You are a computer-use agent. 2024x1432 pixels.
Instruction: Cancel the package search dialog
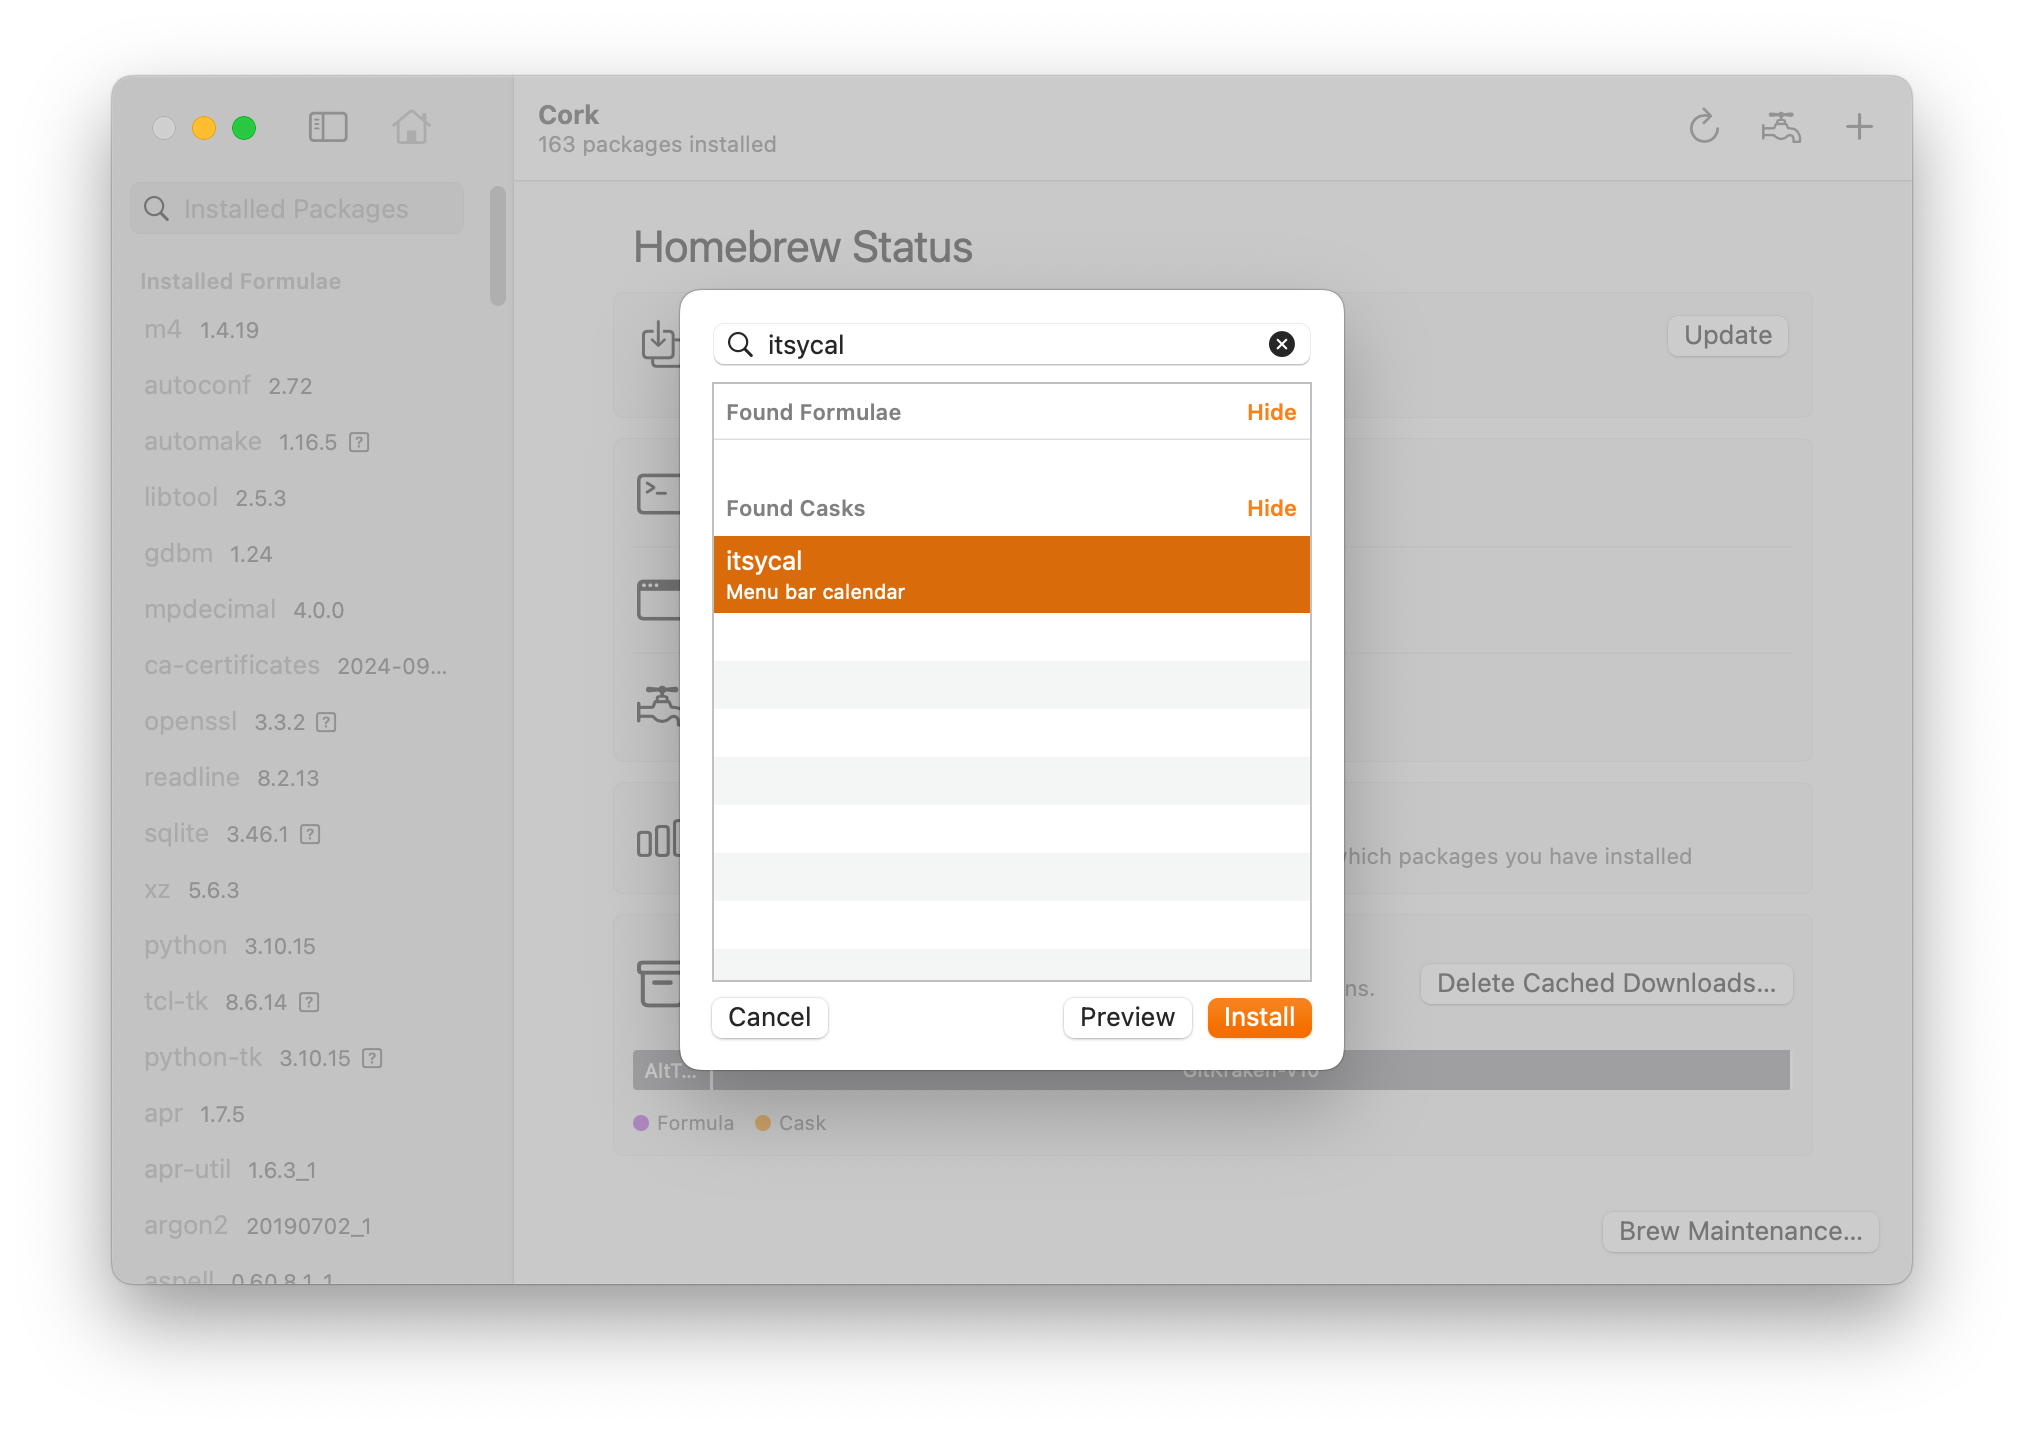tap(769, 1017)
